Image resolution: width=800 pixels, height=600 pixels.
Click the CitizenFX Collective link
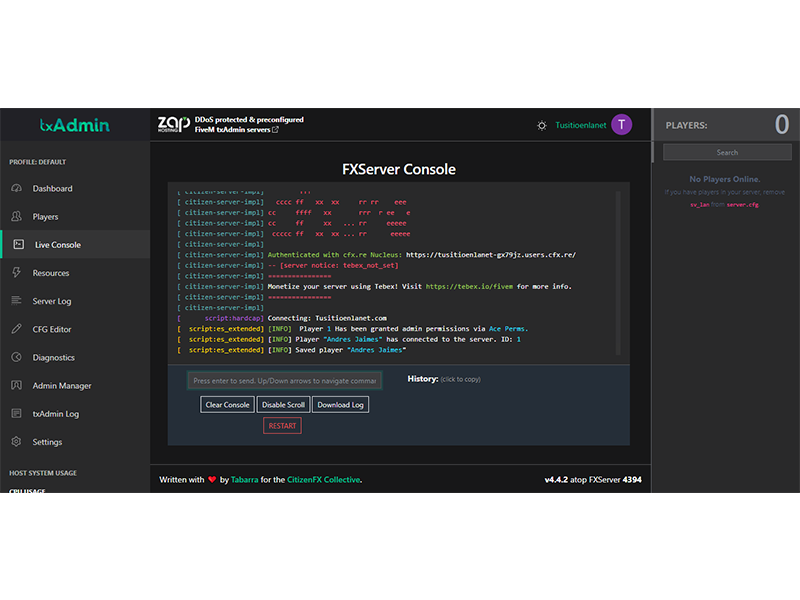324,480
